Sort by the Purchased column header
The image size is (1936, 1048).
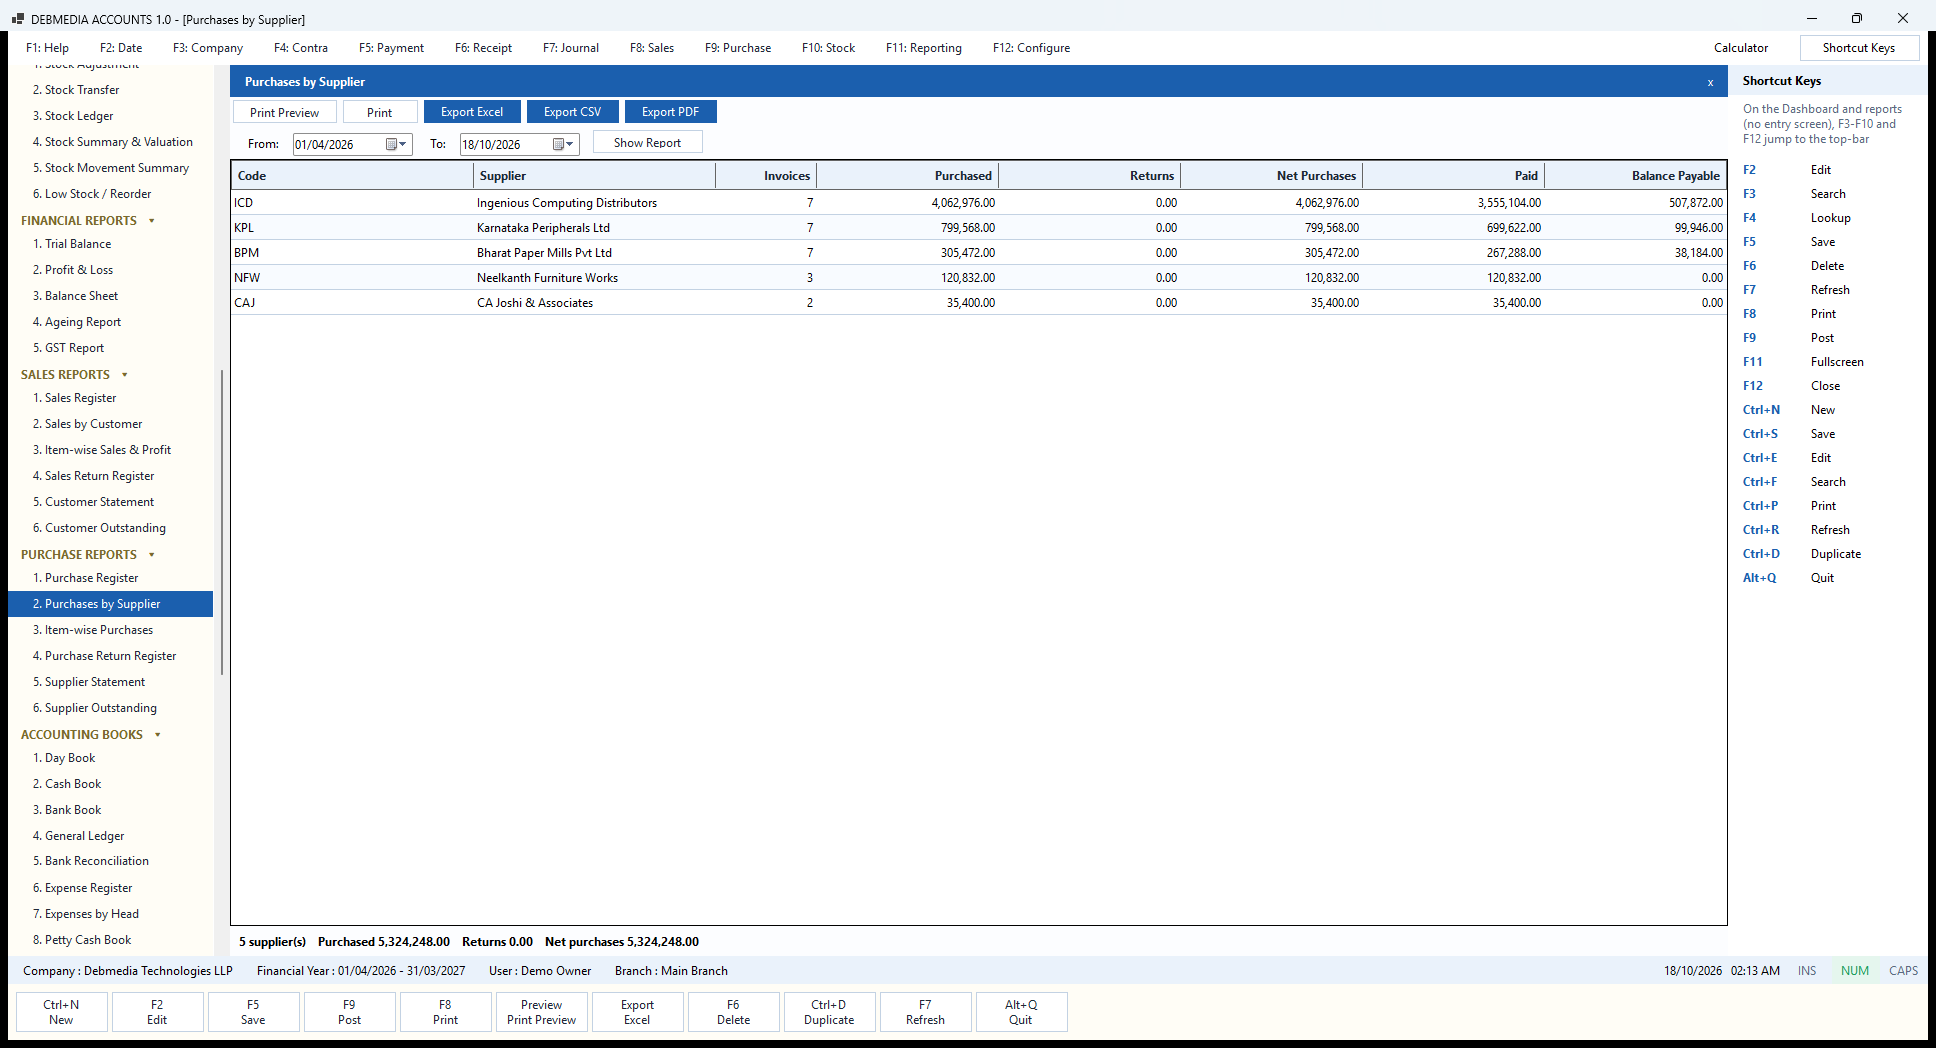tap(908, 176)
